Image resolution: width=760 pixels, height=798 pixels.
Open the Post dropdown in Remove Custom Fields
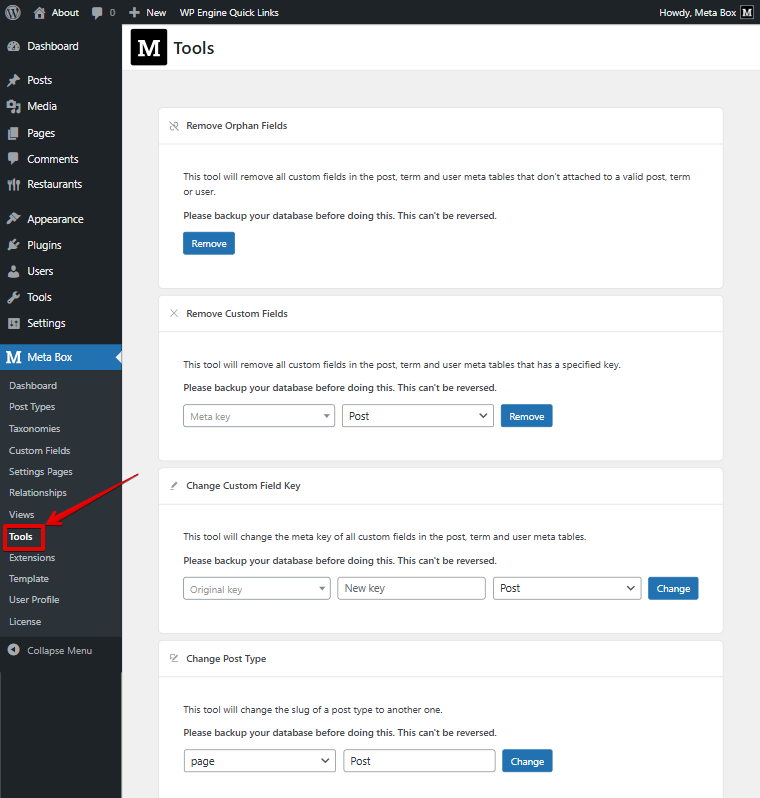coord(418,416)
